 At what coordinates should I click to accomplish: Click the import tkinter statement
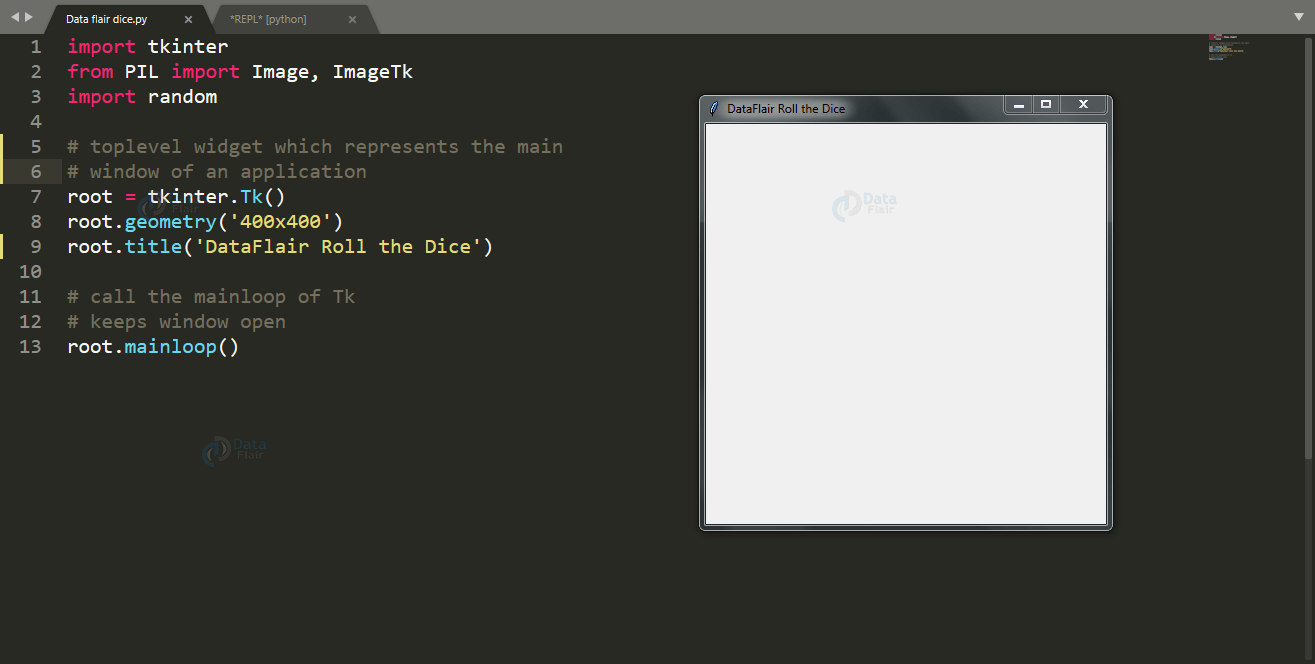(x=146, y=46)
